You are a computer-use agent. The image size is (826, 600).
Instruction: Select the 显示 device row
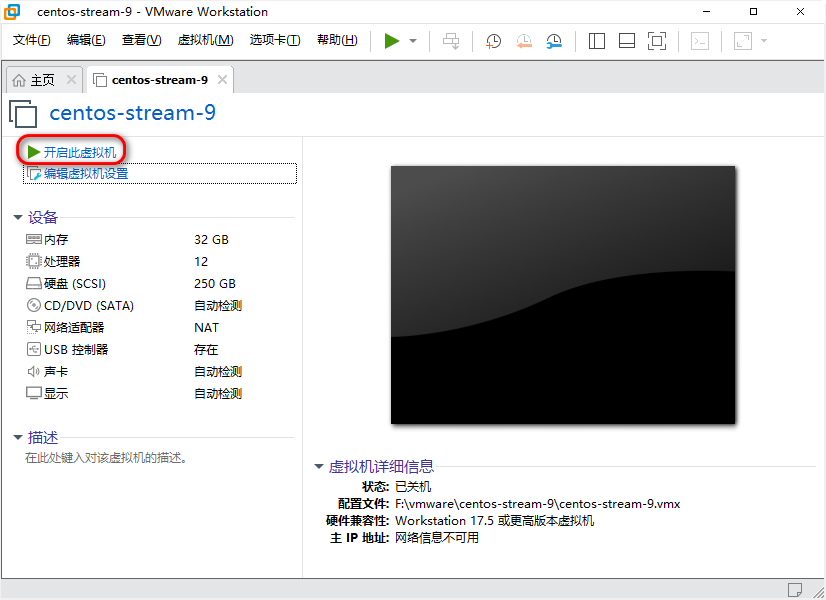(x=159, y=394)
